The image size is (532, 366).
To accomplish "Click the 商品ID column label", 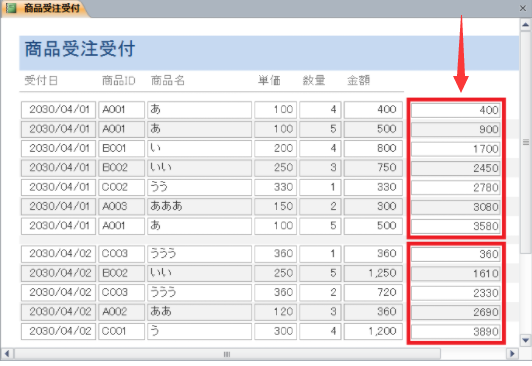I will pyautogui.click(x=118, y=81).
